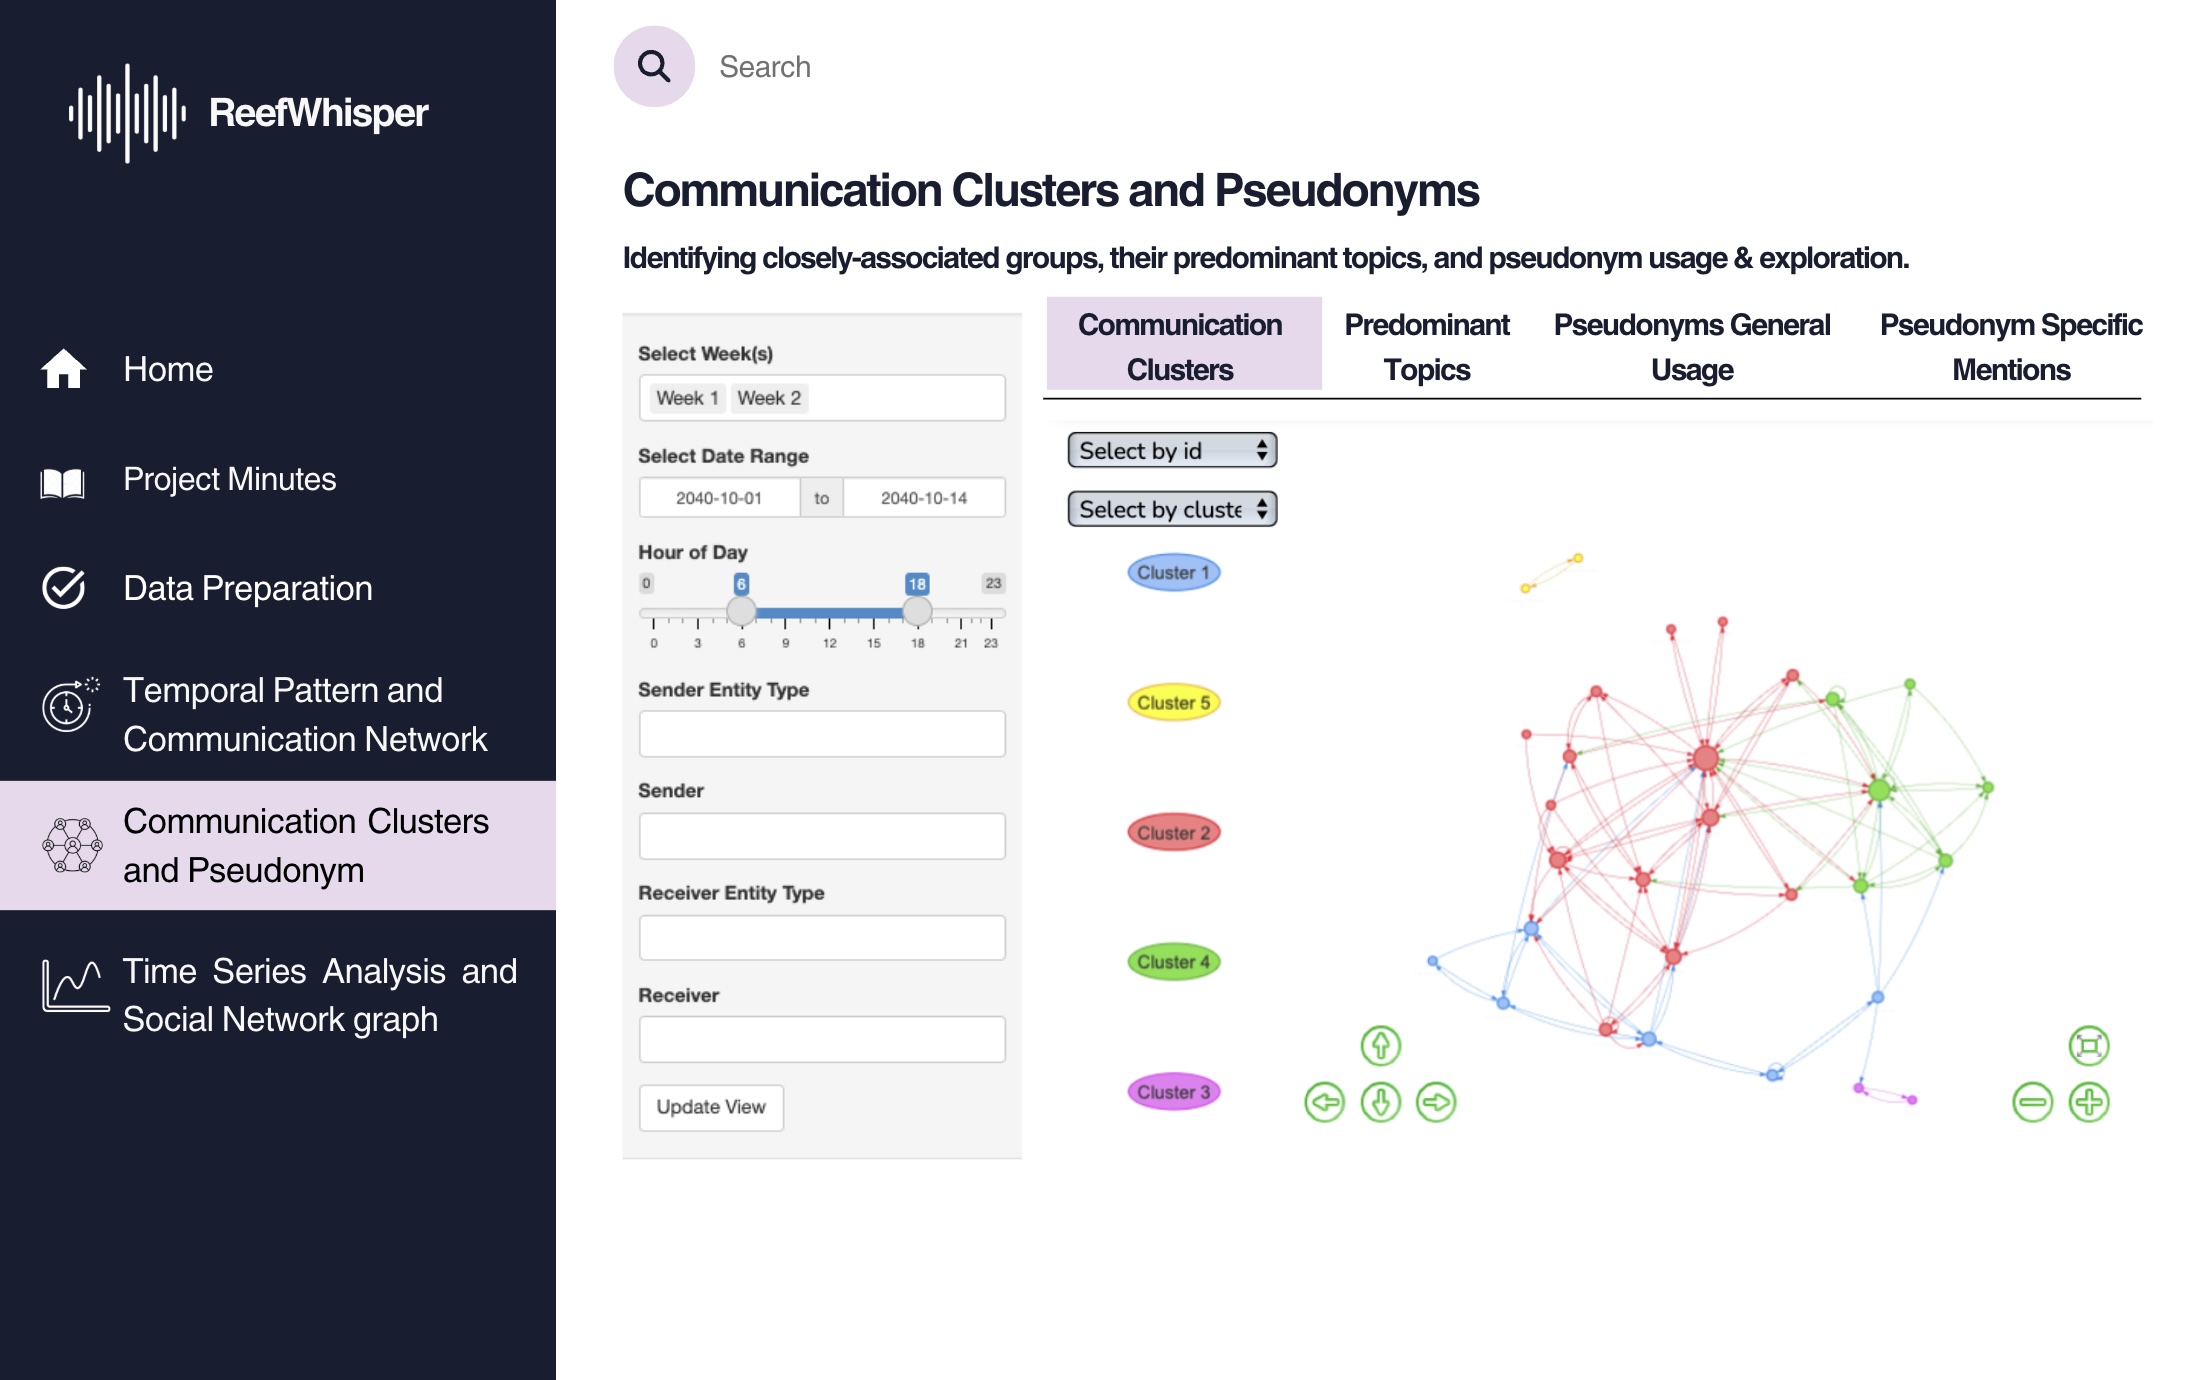The width and height of the screenshot is (2212, 1380).
Task: Toggle the Cluster 1 legend node
Action: (x=1174, y=573)
